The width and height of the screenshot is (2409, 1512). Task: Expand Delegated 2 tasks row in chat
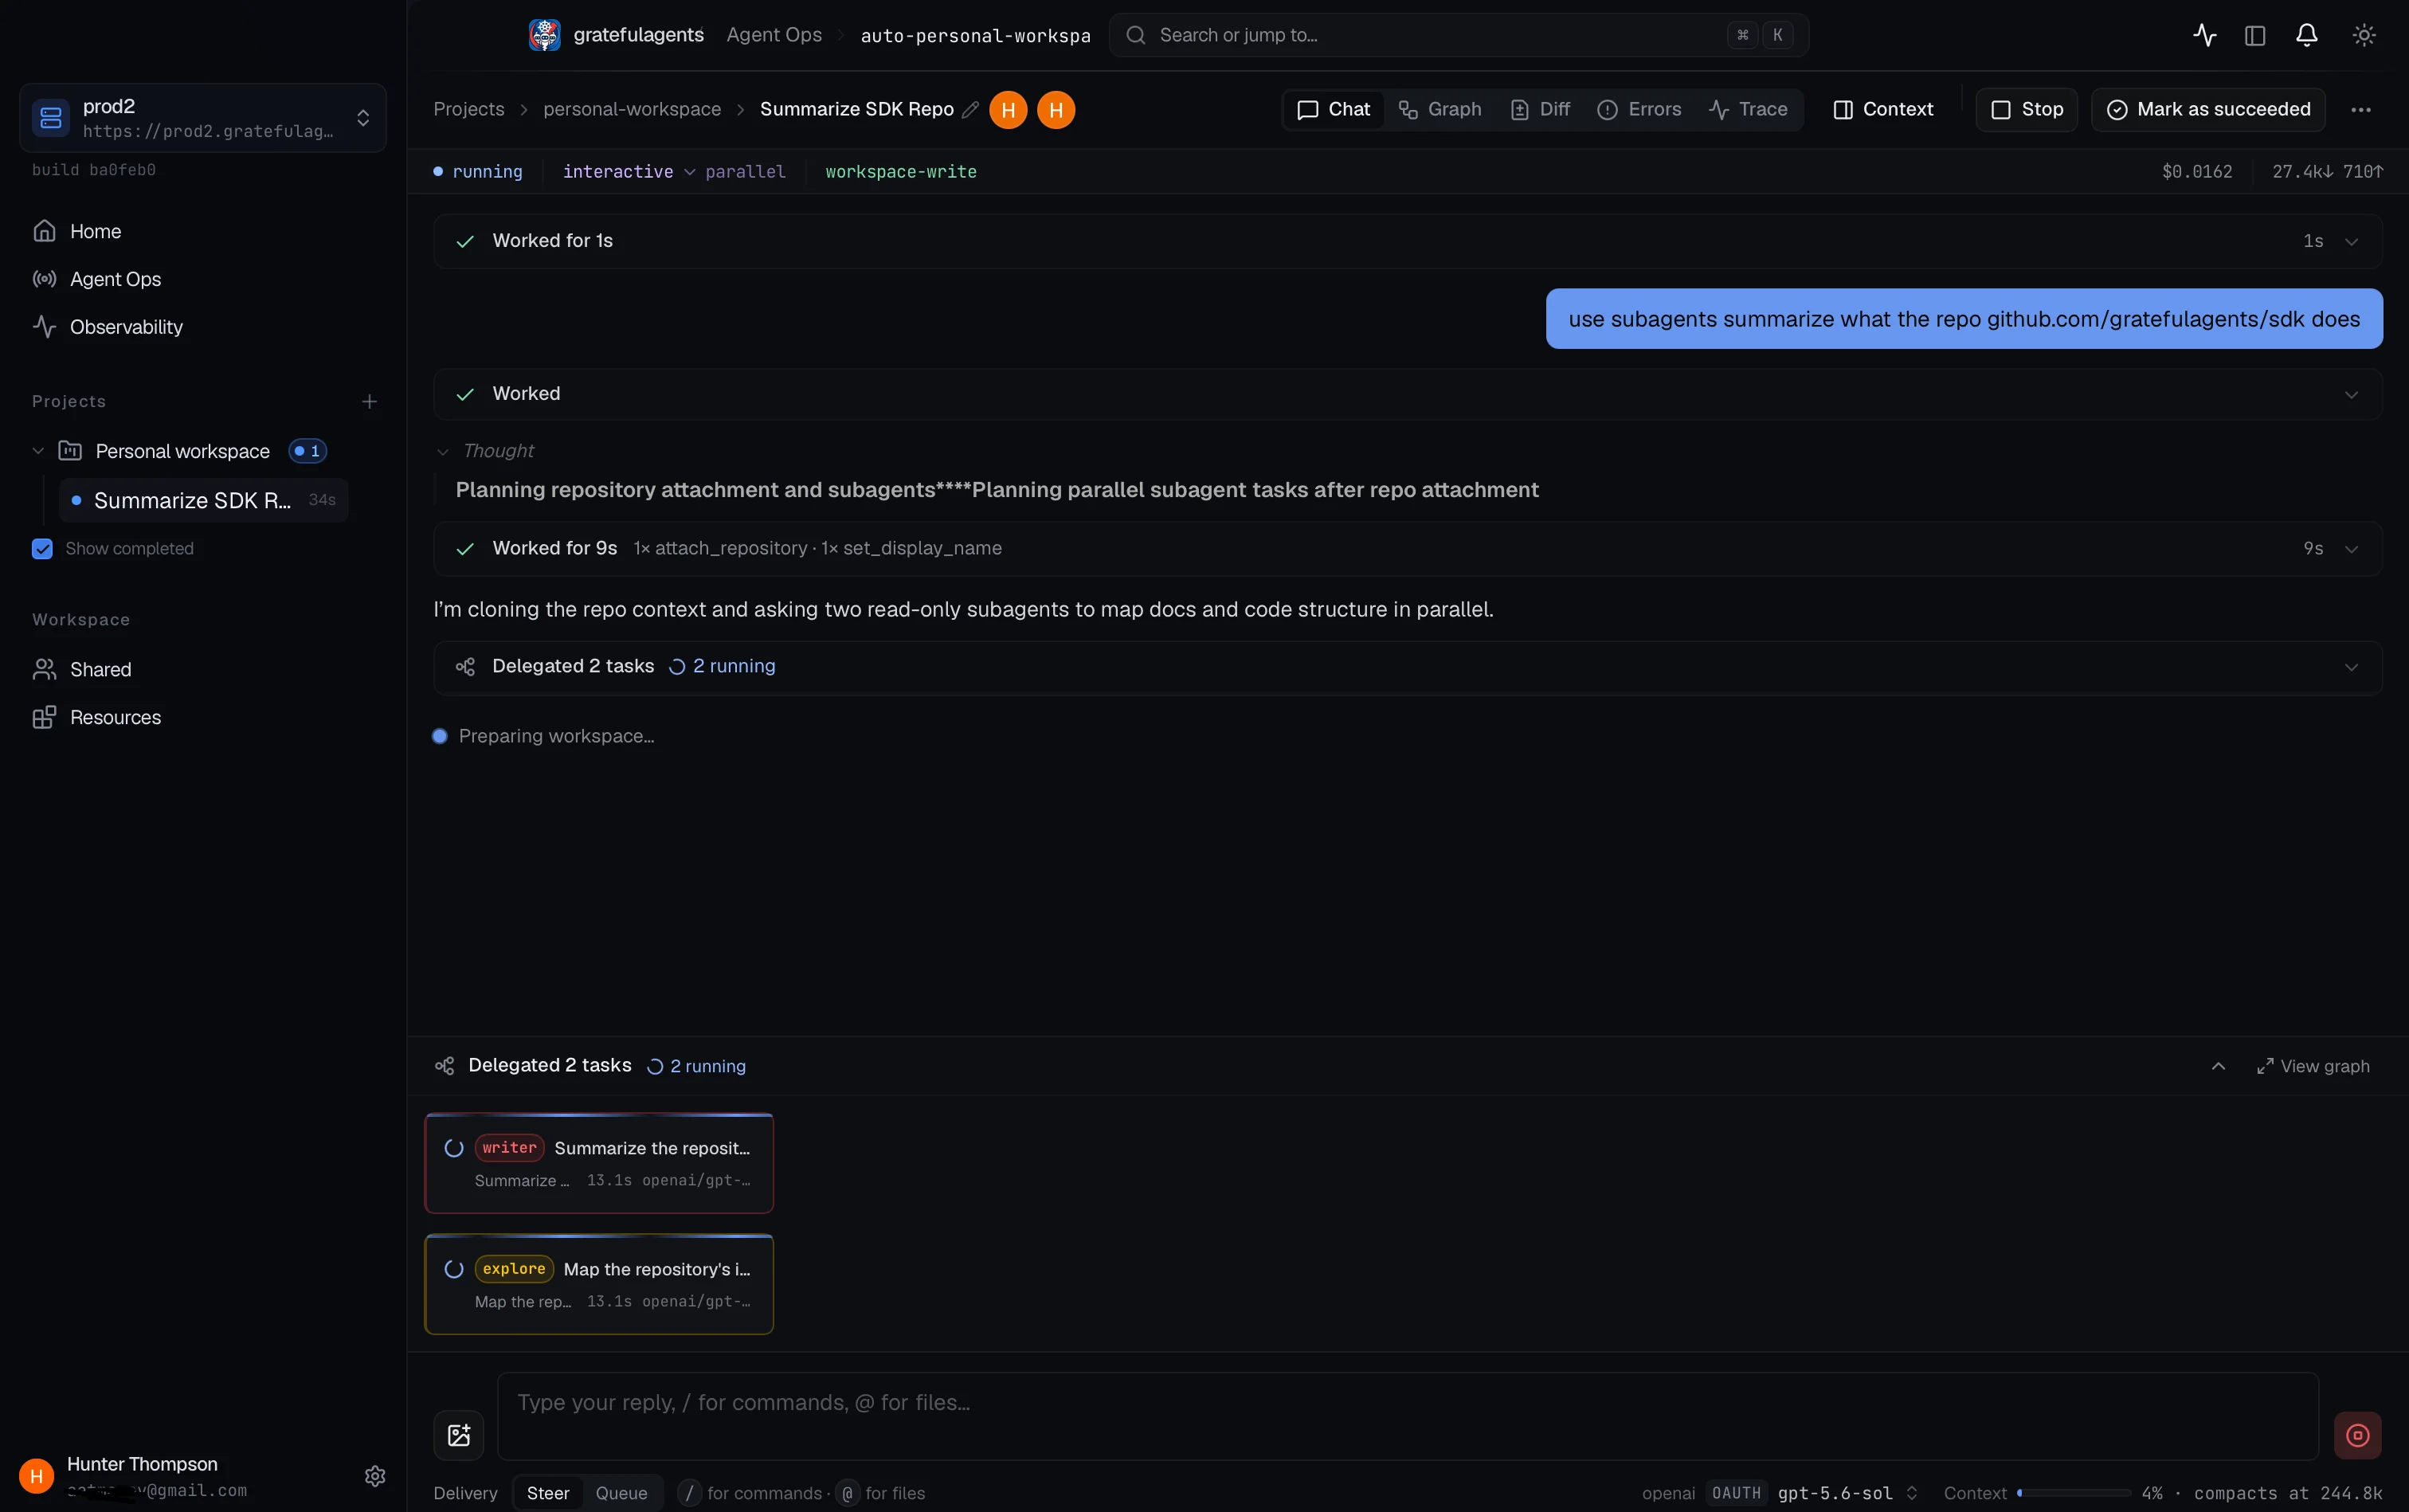(1408, 667)
